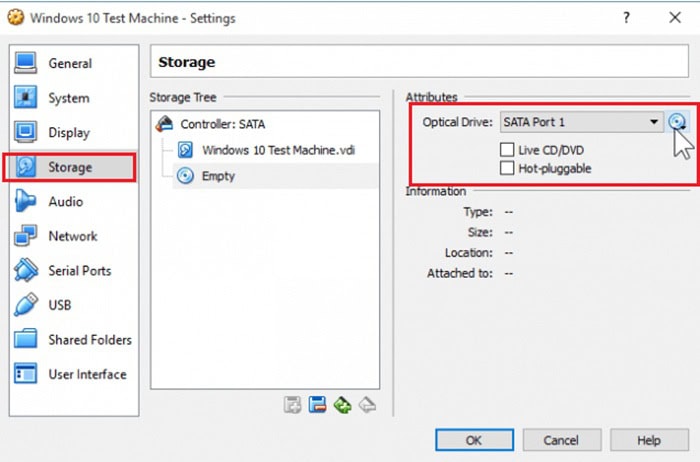The height and width of the screenshot is (462, 700).
Task: Open Display settings in sidebar
Action: tap(68, 133)
